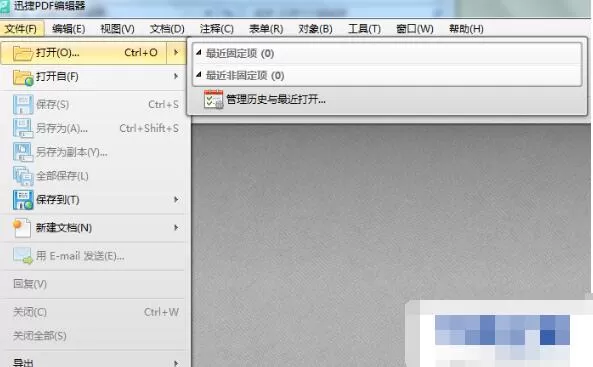
Task: Open the 对象(B) menu
Action: click(315, 29)
